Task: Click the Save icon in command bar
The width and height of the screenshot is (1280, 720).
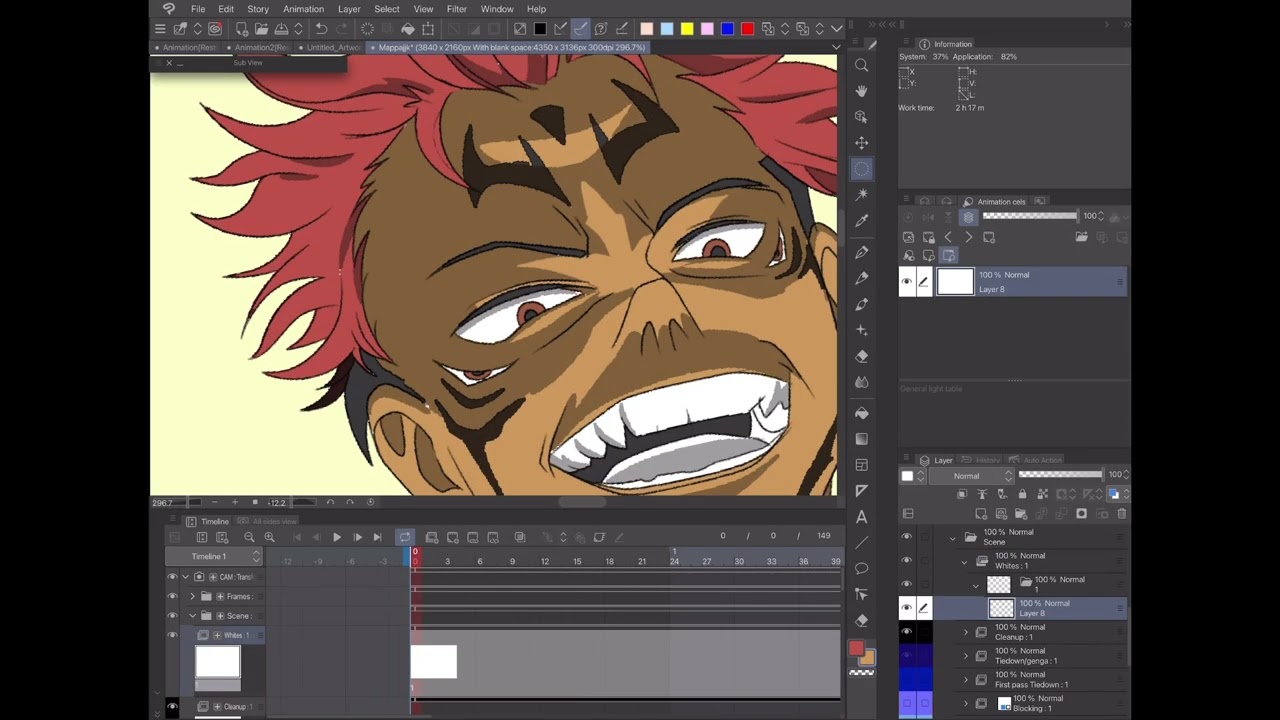Action: click(281, 29)
